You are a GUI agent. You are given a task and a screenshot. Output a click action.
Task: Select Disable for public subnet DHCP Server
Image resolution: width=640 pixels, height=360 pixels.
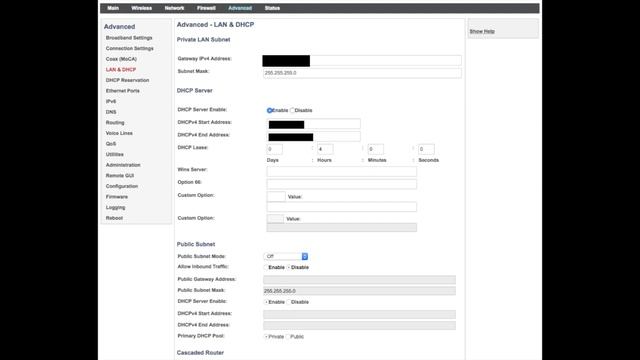click(x=289, y=302)
